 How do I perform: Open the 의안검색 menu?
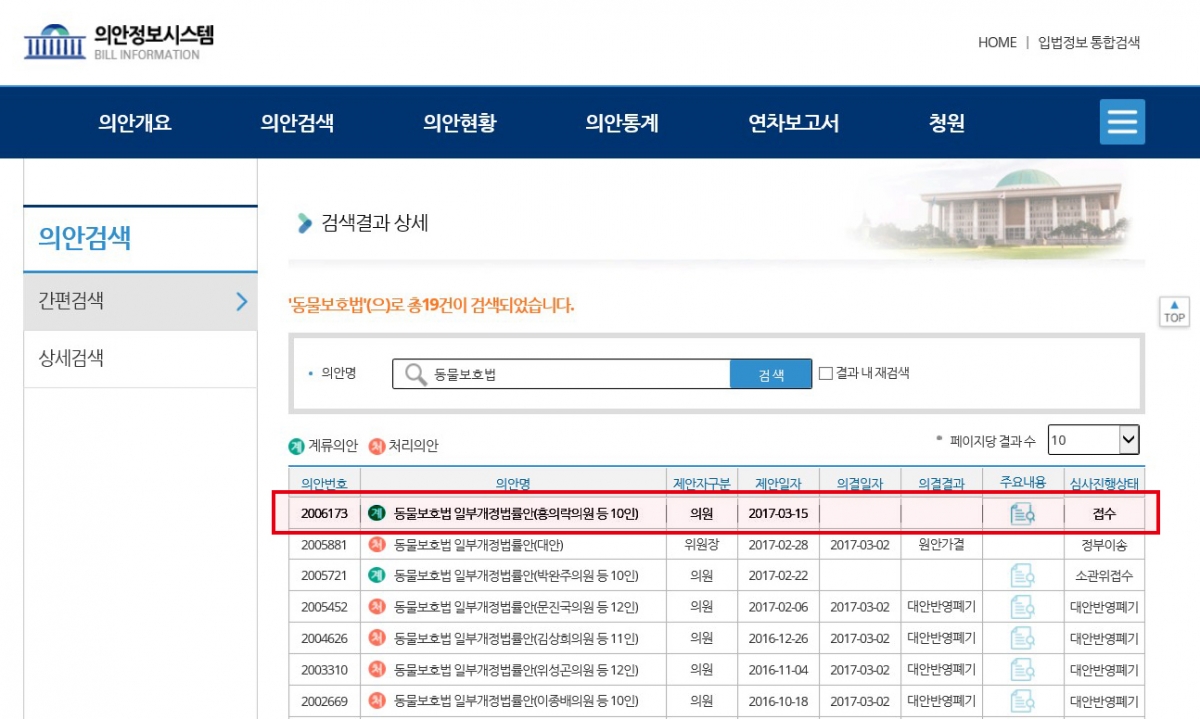[x=297, y=123]
